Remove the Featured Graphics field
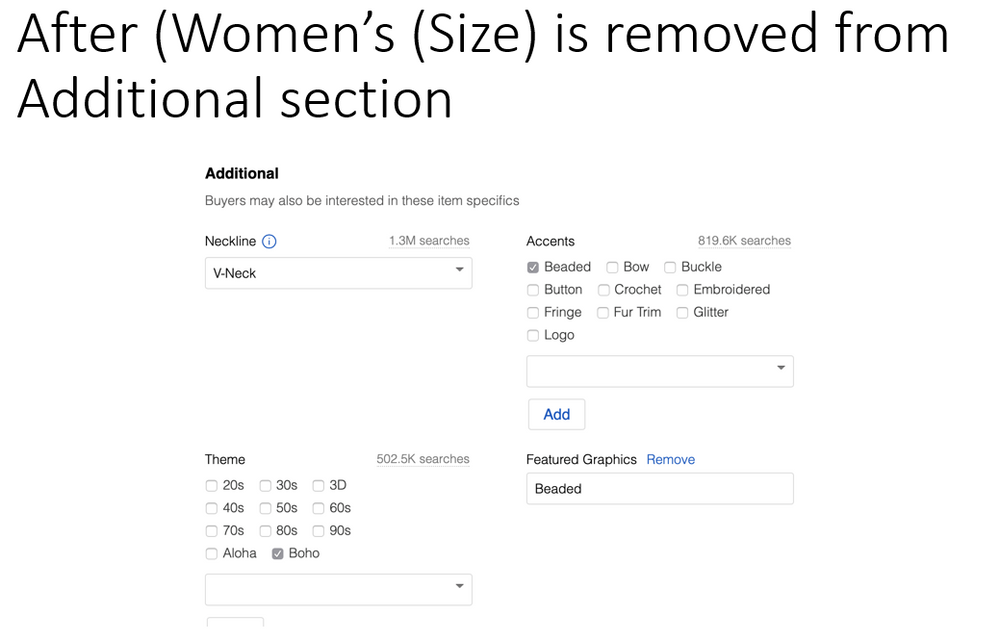Viewport: 999px width, 636px height. point(670,460)
